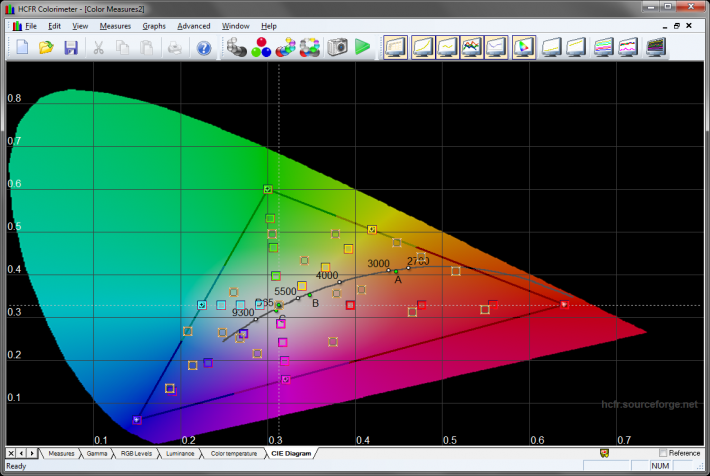Open the Measures menu
The image size is (710, 476).
pos(115,26)
